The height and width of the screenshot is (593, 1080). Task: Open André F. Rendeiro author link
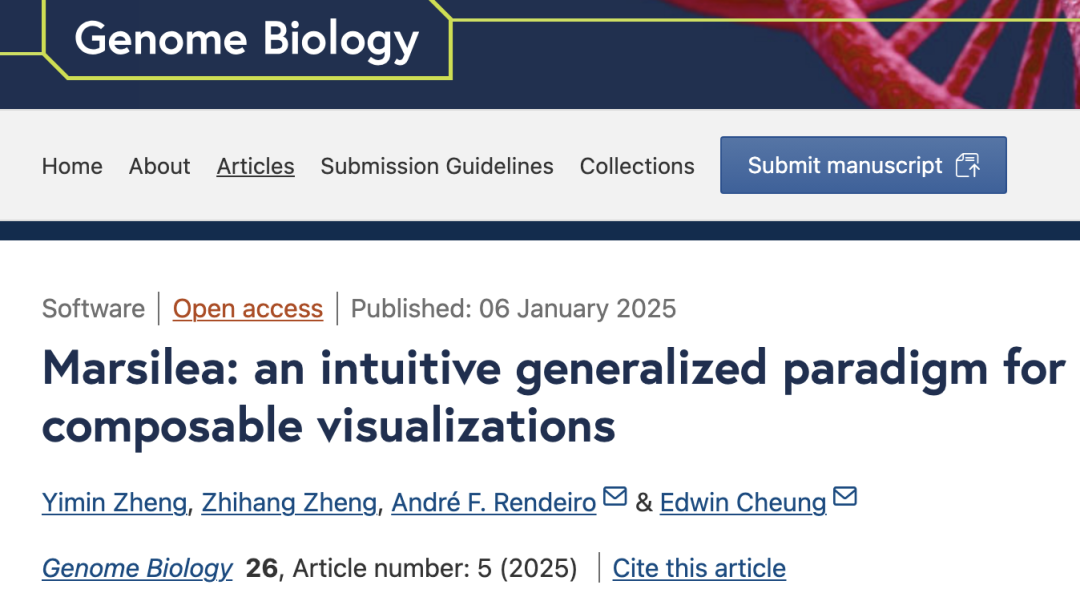[494, 503]
